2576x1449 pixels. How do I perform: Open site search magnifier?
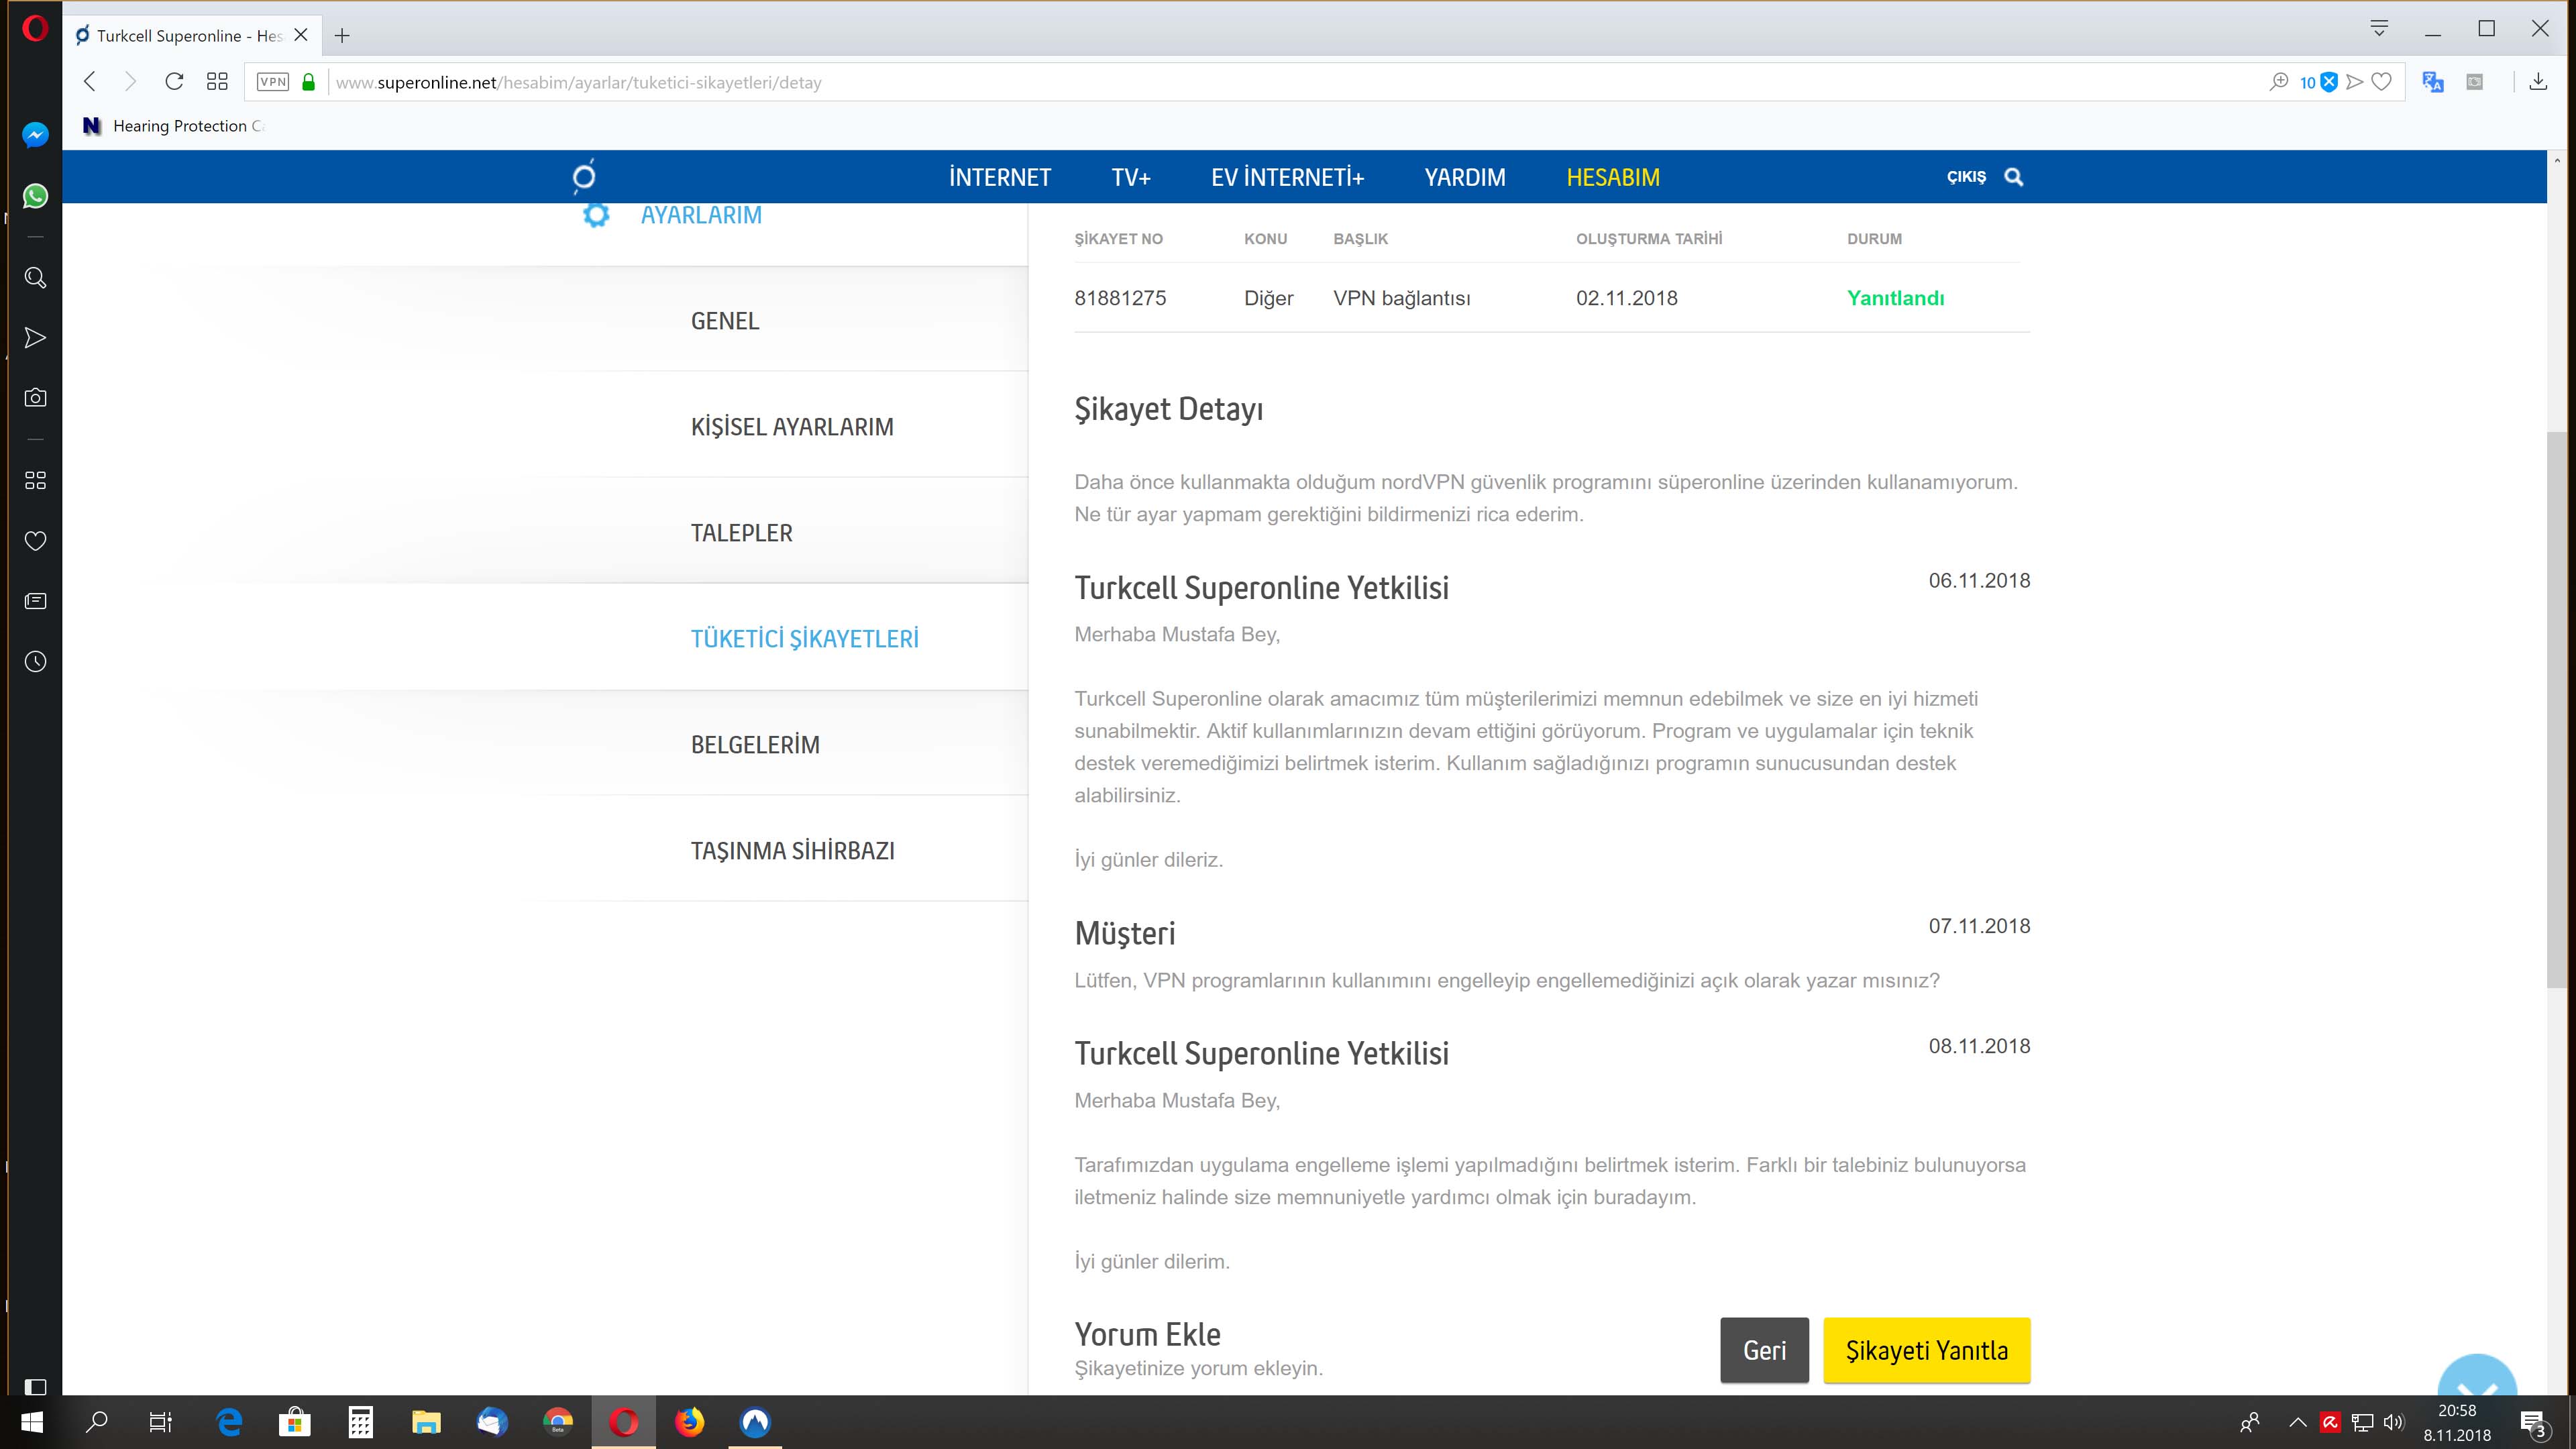[x=2014, y=177]
